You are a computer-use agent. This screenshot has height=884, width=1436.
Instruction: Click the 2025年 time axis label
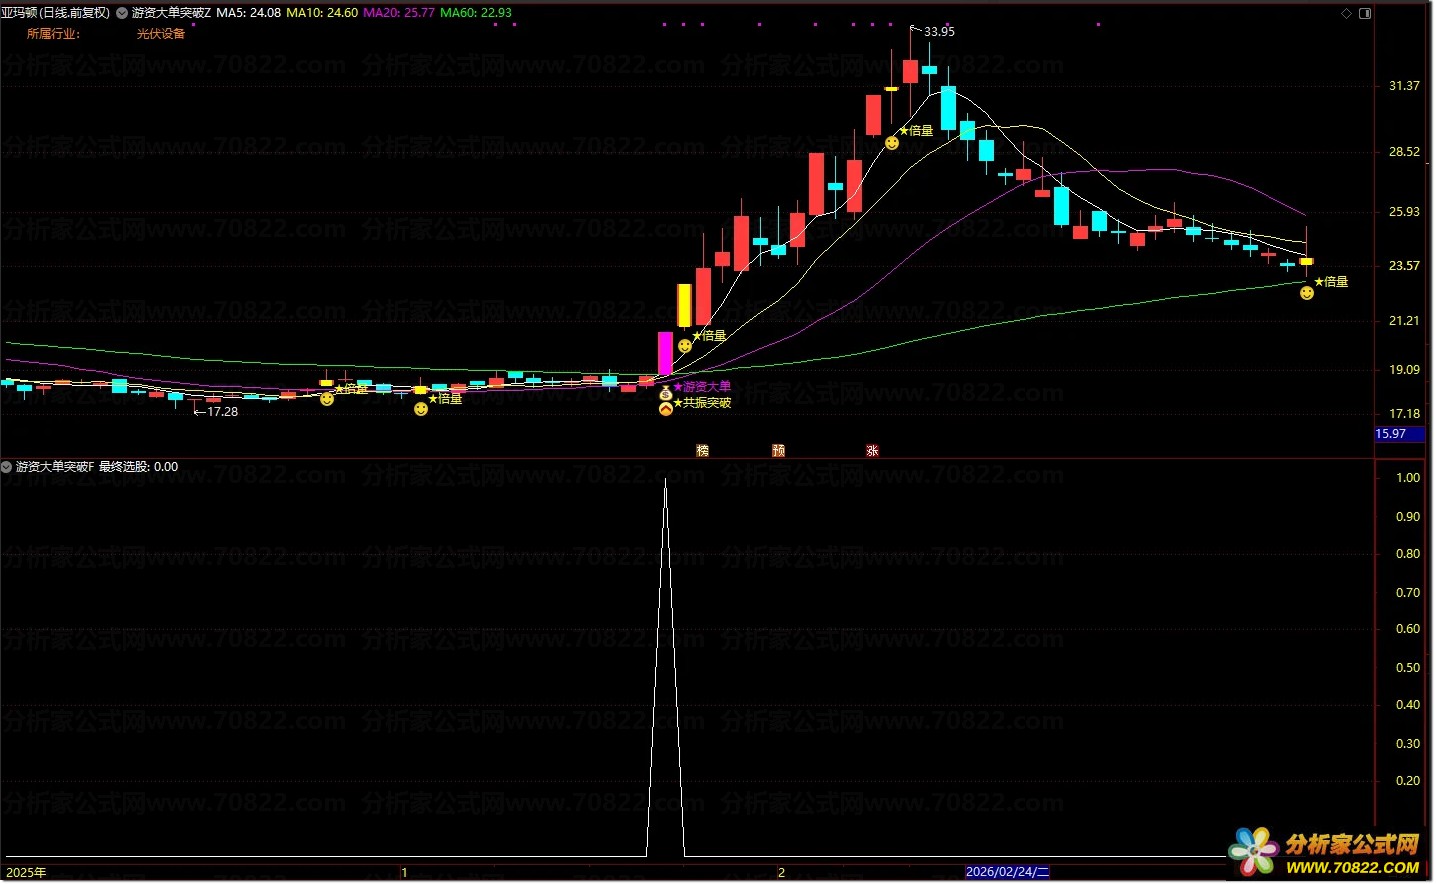tap(27, 873)
